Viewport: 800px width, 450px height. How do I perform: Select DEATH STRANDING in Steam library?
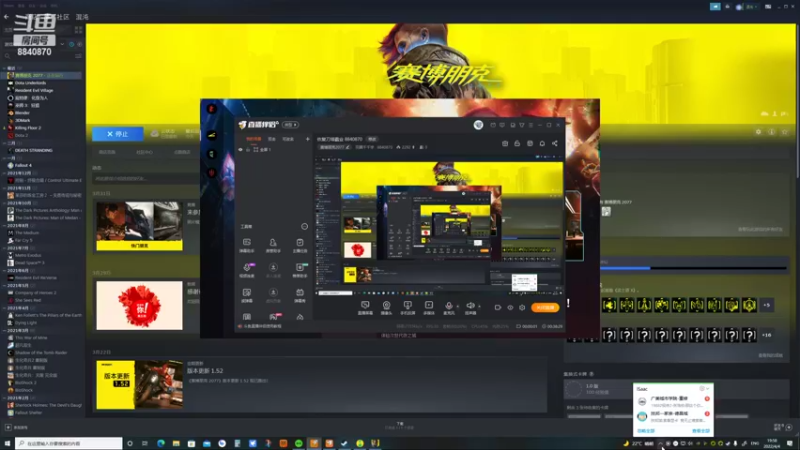[x=34, y=151]
